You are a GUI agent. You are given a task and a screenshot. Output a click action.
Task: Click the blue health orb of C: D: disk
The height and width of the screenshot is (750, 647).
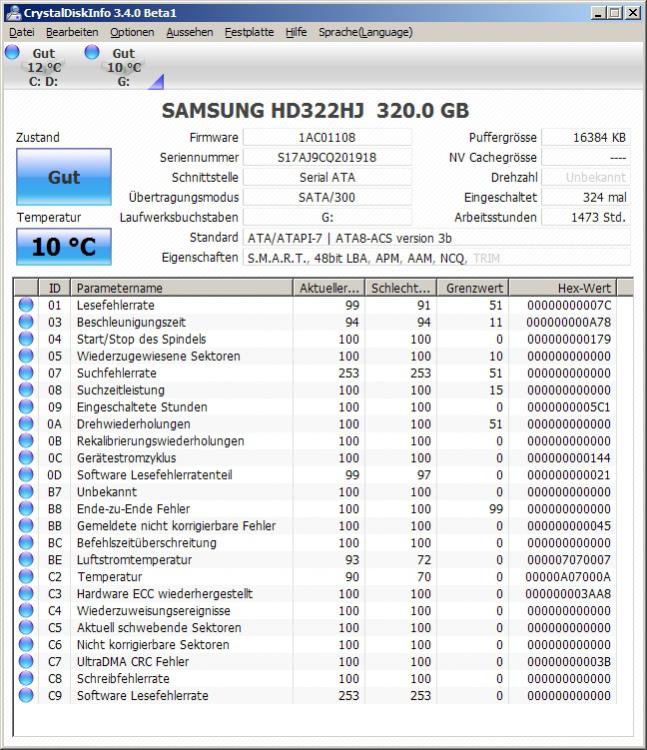[x=12, y=52]
